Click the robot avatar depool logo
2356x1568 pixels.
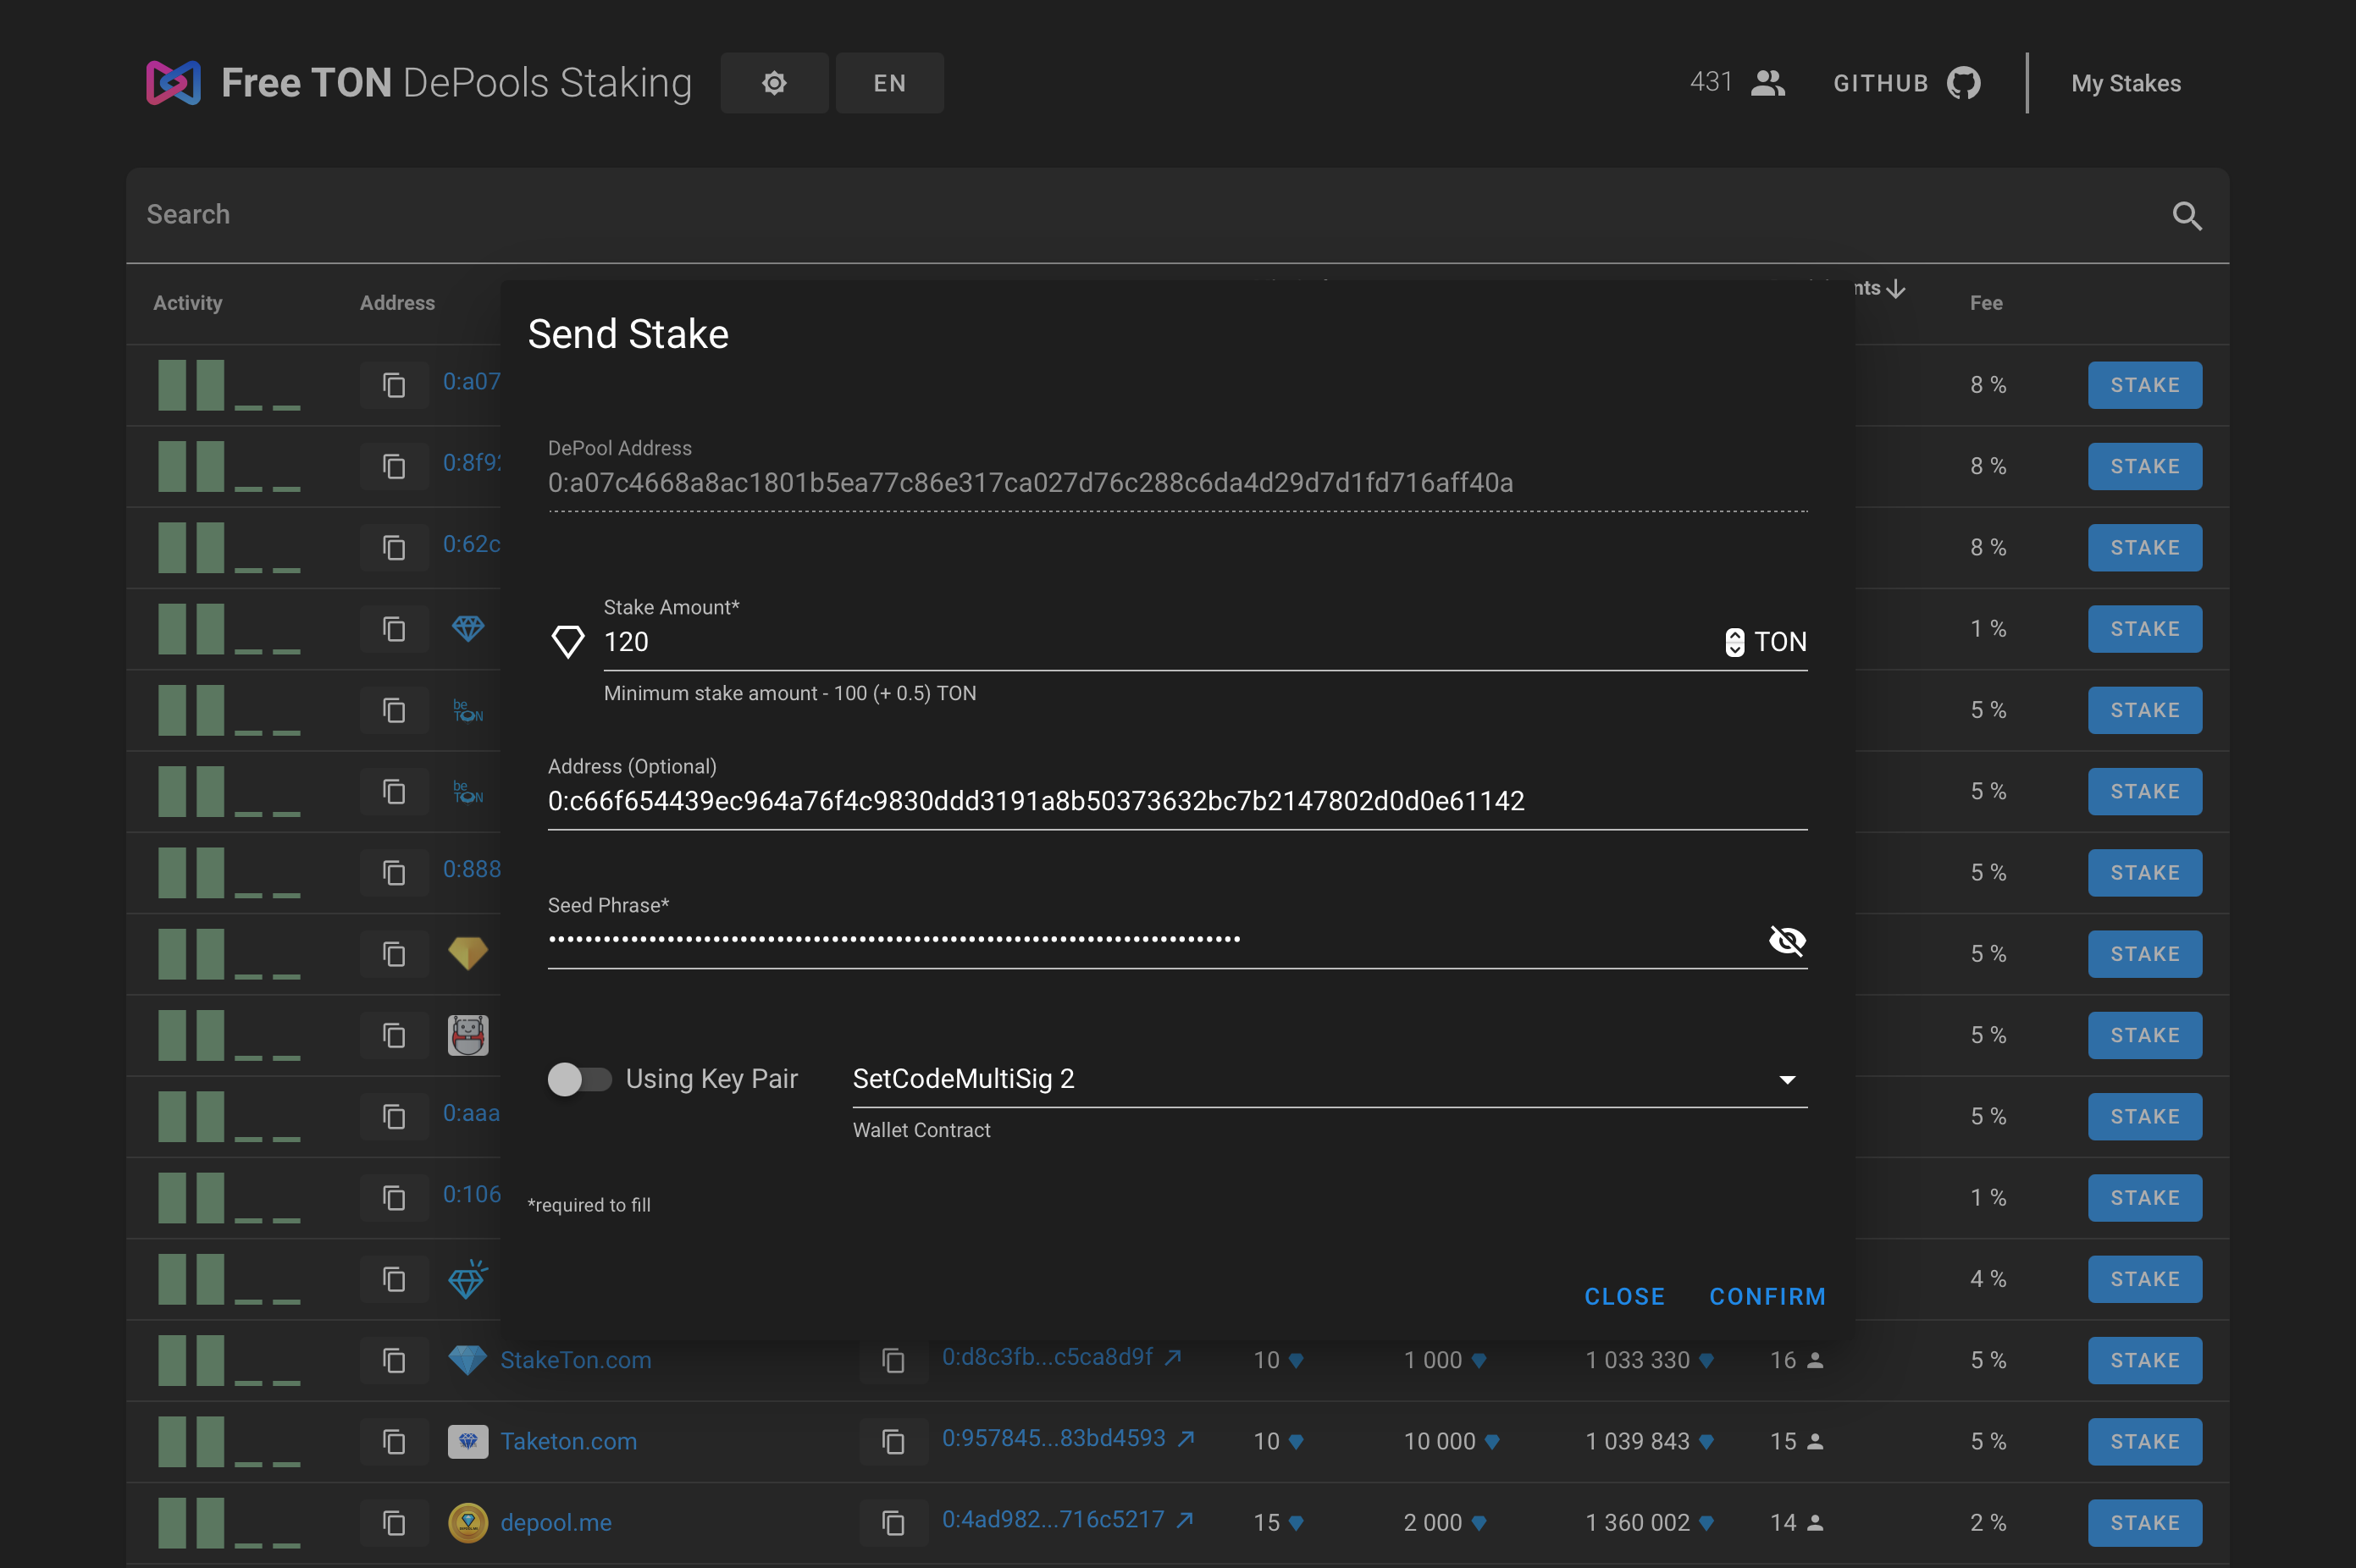click(x=467, y=1035)
